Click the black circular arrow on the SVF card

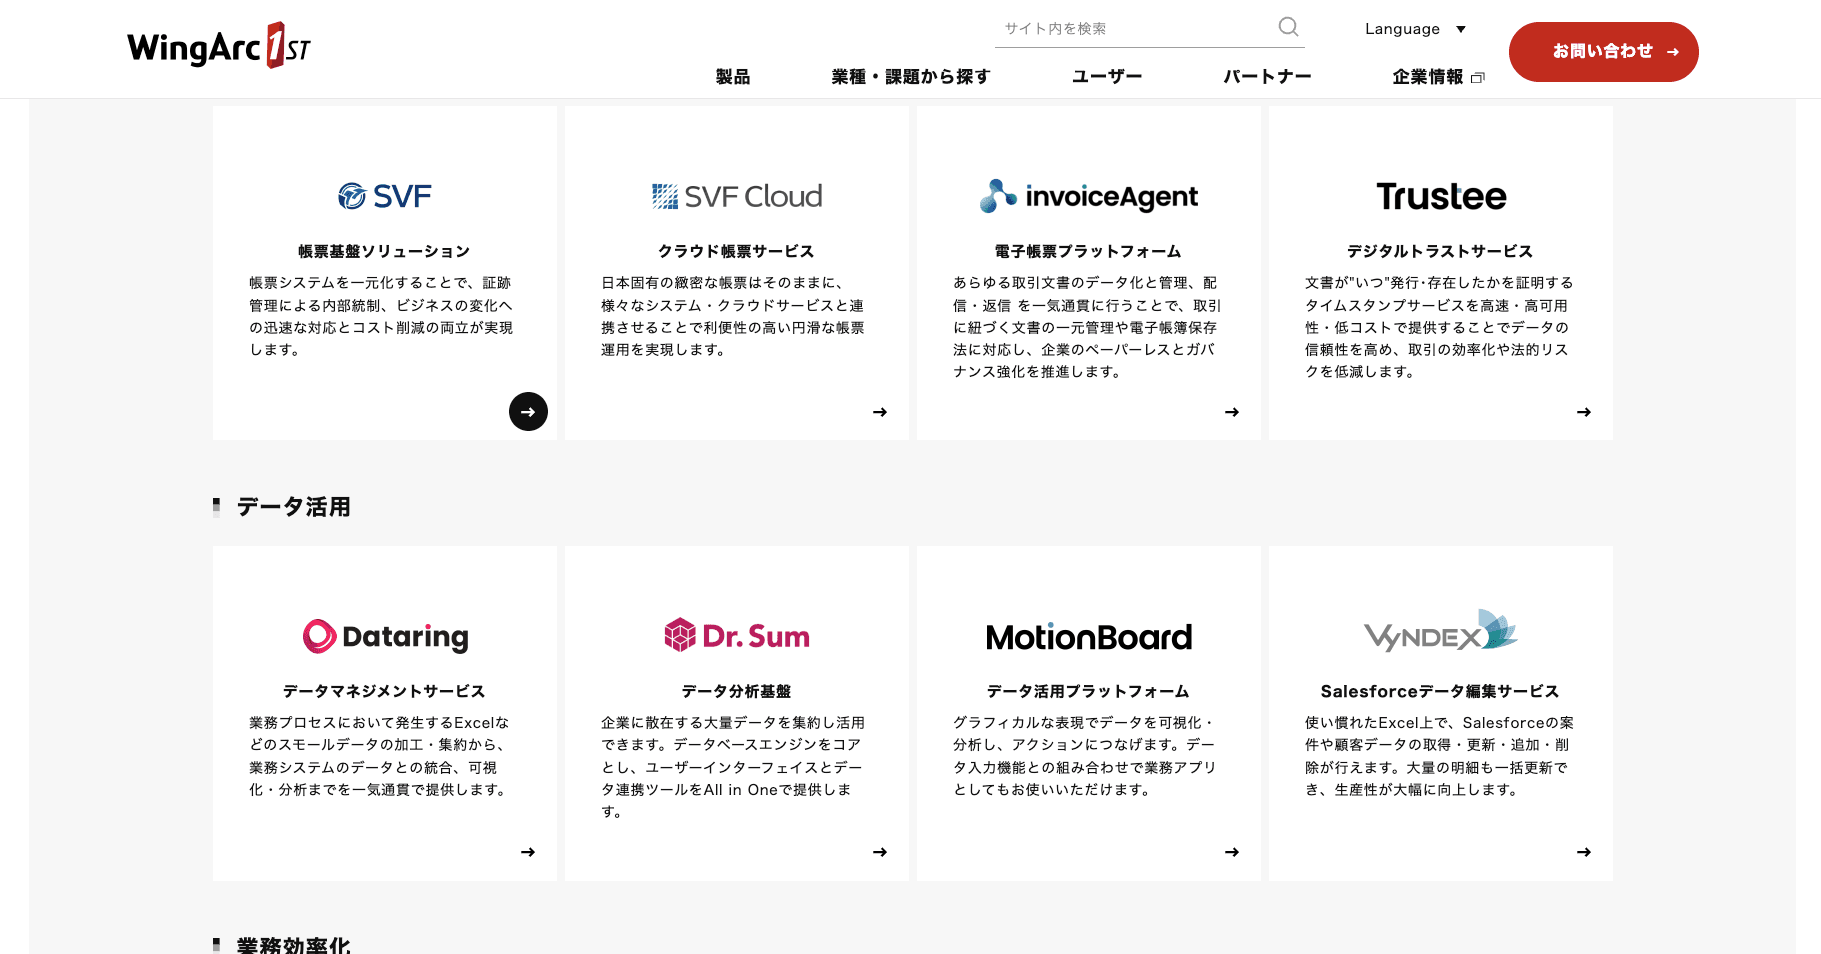(528, 411)
